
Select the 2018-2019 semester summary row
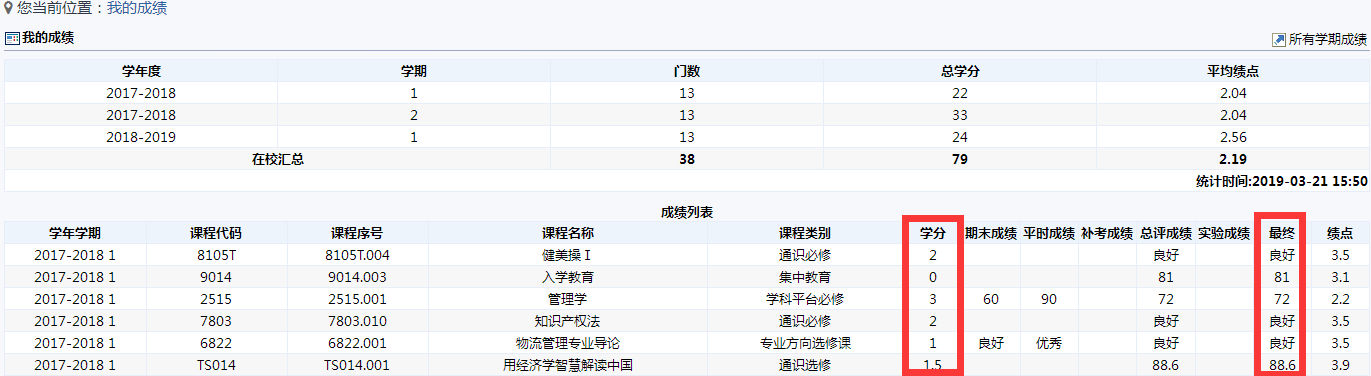pos(686,137)
